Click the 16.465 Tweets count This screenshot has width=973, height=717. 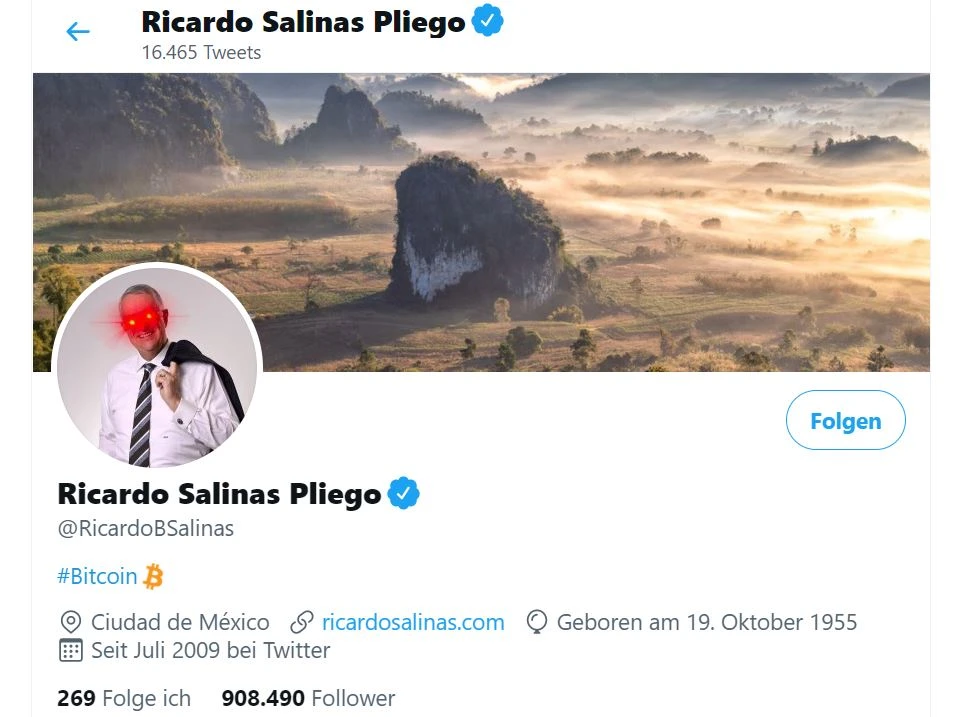201,53
